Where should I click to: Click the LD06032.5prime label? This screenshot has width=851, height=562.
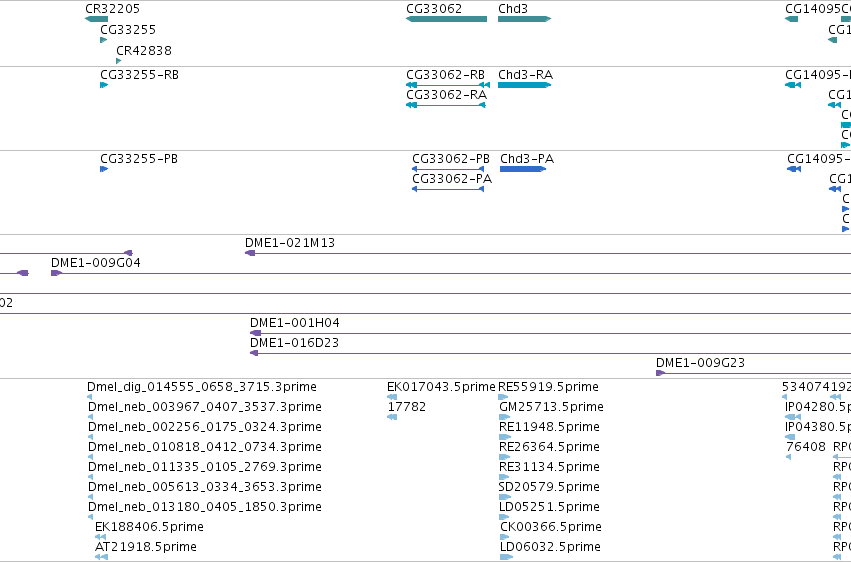tap(550, 547)
